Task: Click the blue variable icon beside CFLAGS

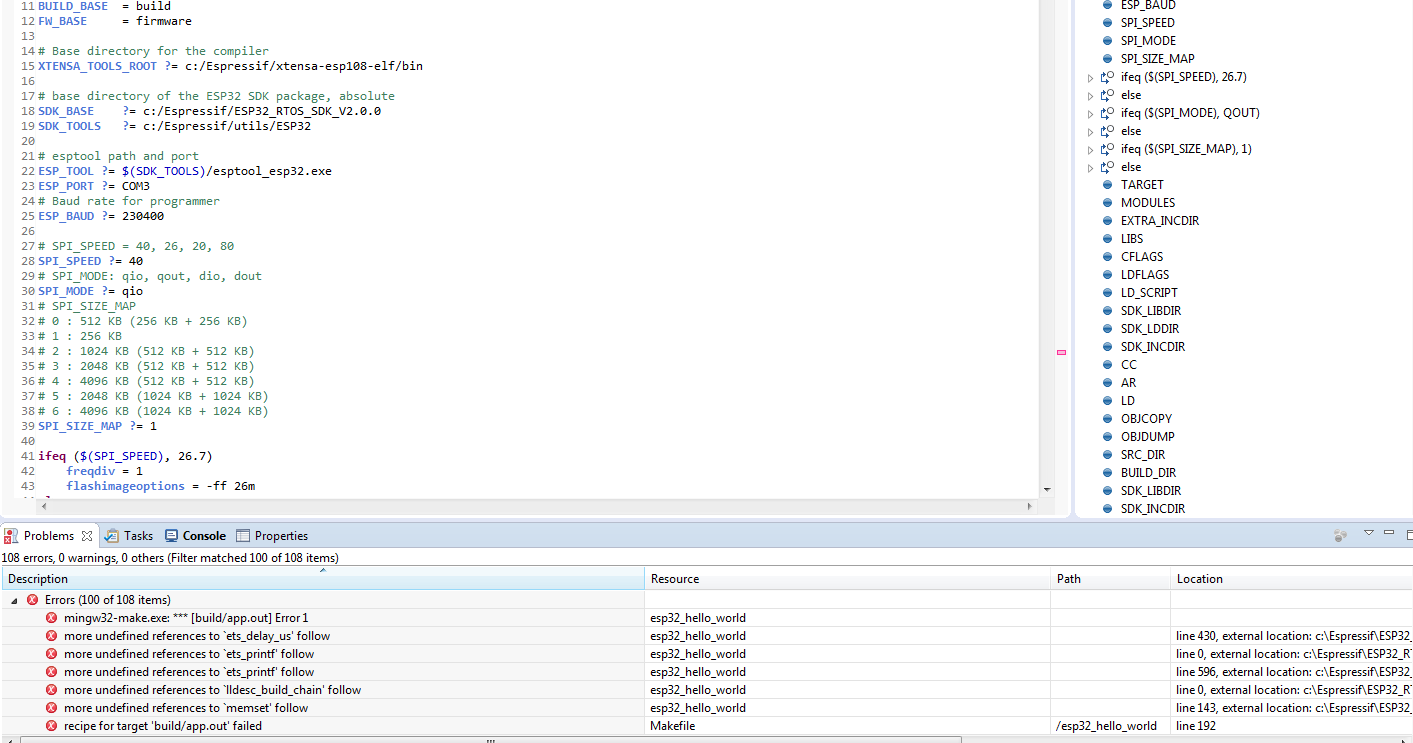Action: click(x=1107, y=257)
